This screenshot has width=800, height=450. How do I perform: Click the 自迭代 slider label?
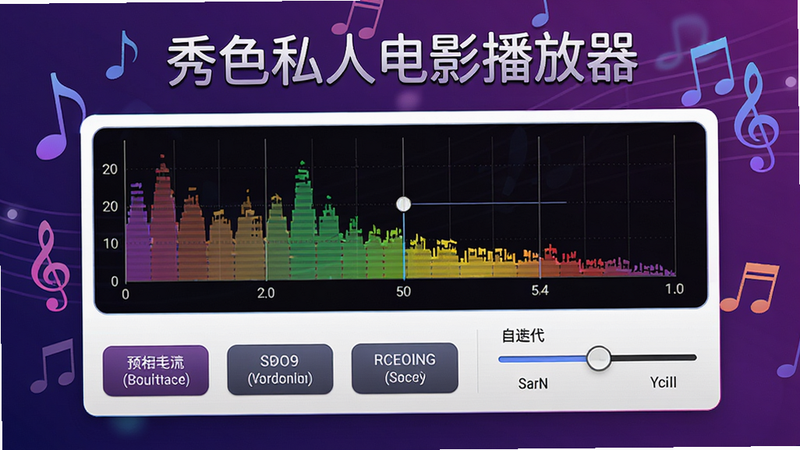pyautogui.click(x=523, y=336)
